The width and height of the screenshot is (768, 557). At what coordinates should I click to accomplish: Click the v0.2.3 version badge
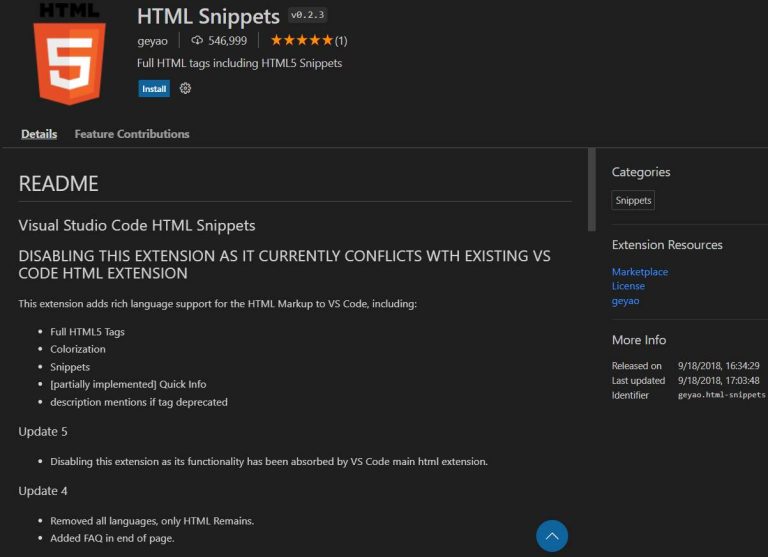pyautogui.click(x=307, y=16)
